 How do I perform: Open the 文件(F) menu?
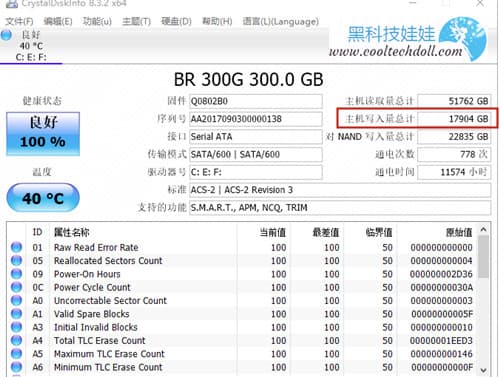[x=19, y=22]
